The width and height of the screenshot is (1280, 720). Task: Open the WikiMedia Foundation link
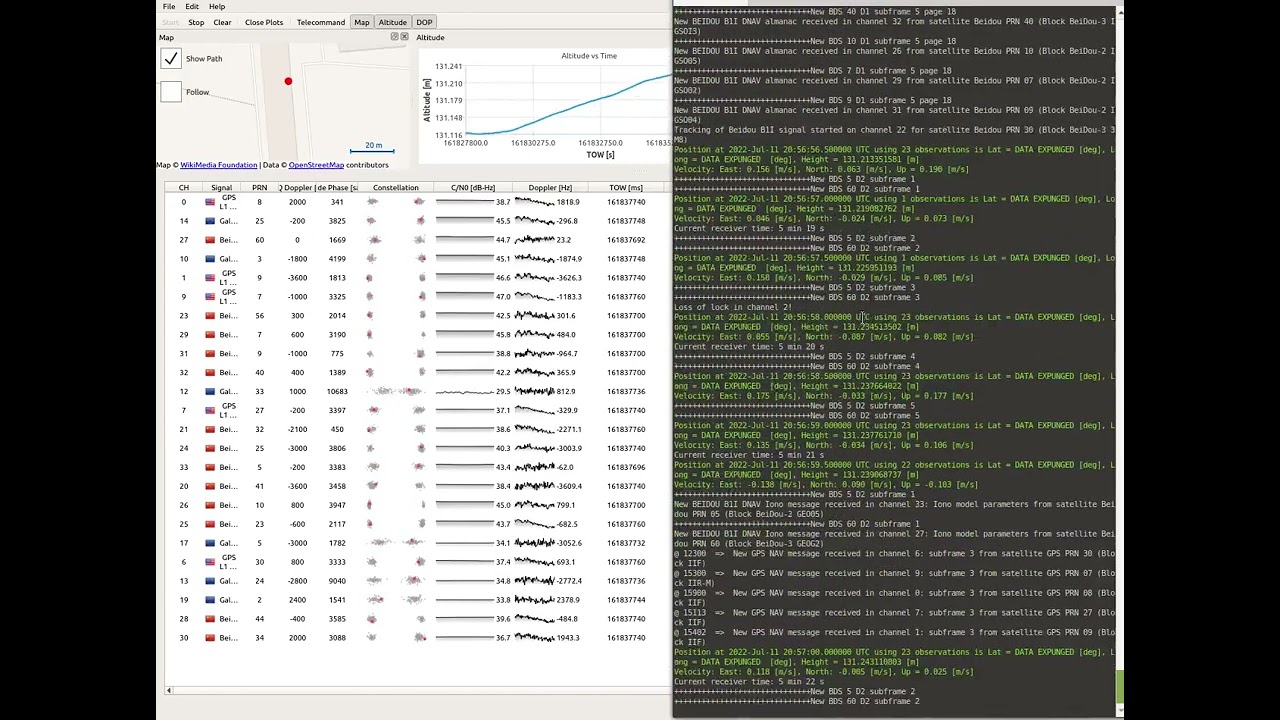click(x=218, y=165)
